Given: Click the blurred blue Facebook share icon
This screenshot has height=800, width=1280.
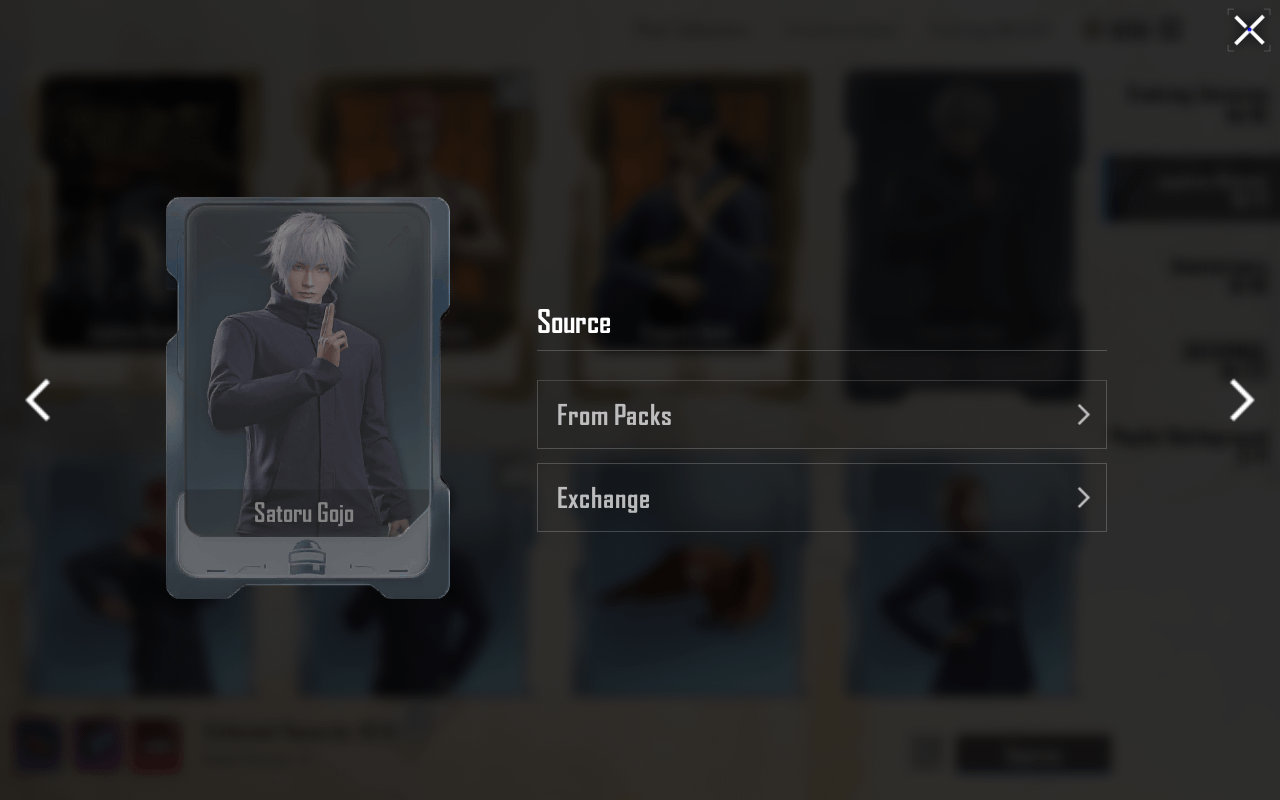Looking at the screenshot, I should coord(38,747).
